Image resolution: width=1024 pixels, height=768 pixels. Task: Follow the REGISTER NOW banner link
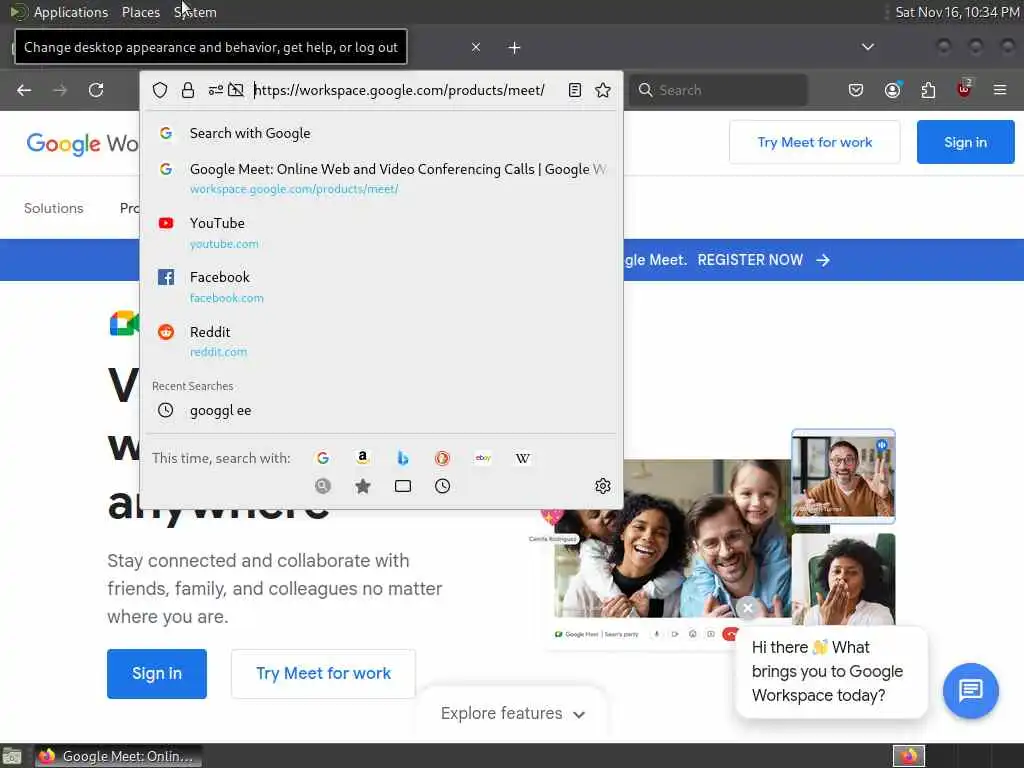763,260
